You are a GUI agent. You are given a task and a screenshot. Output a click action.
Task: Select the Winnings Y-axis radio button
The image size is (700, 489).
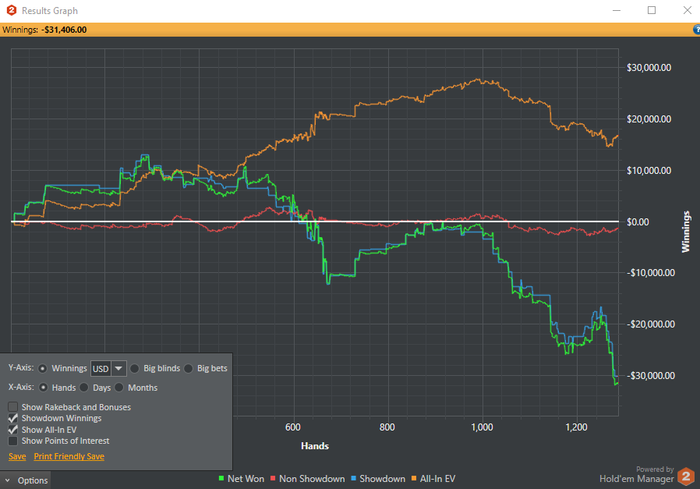[42, 368]
